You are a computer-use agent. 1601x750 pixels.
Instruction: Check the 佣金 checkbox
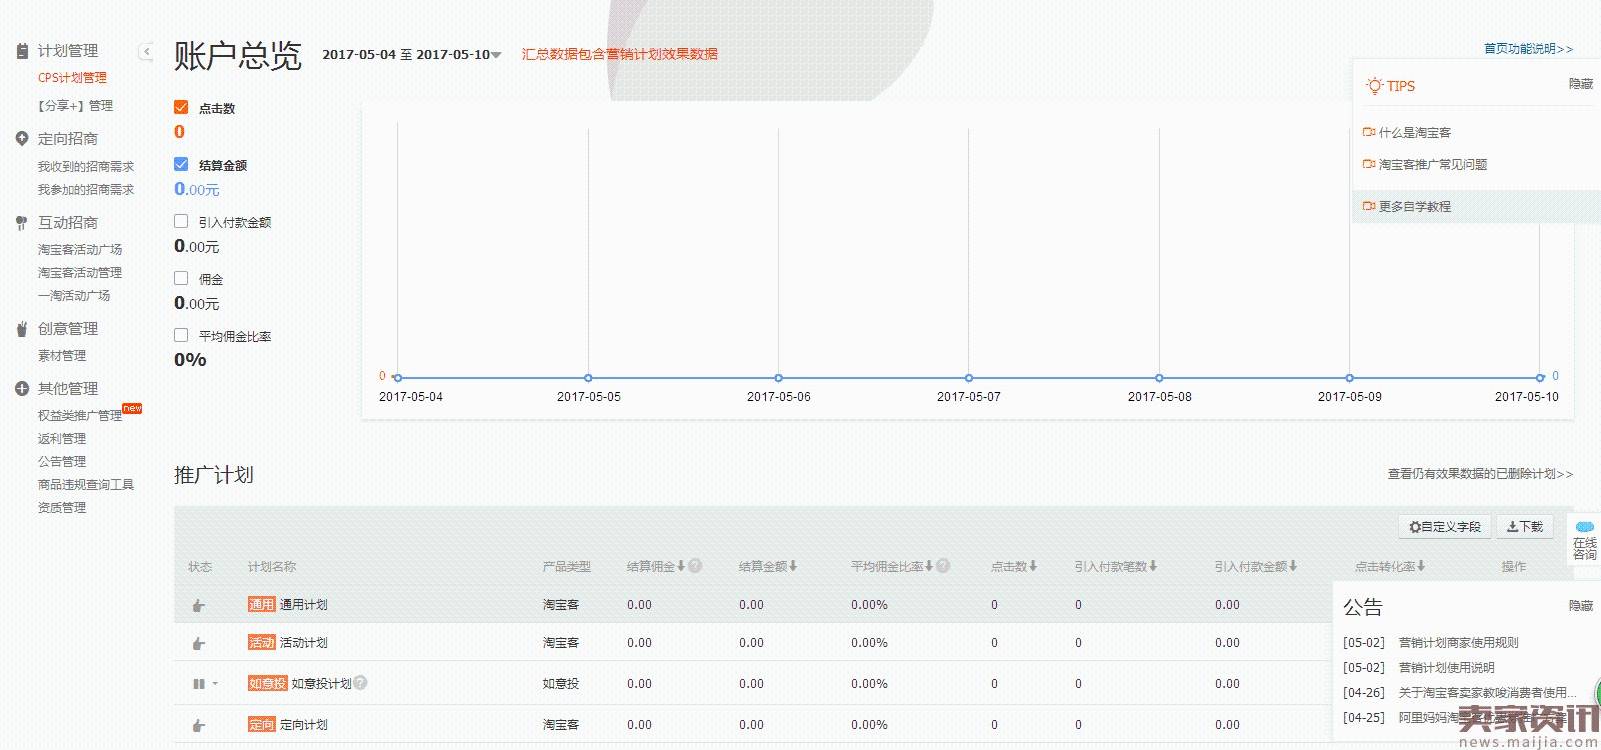point(181,278)
